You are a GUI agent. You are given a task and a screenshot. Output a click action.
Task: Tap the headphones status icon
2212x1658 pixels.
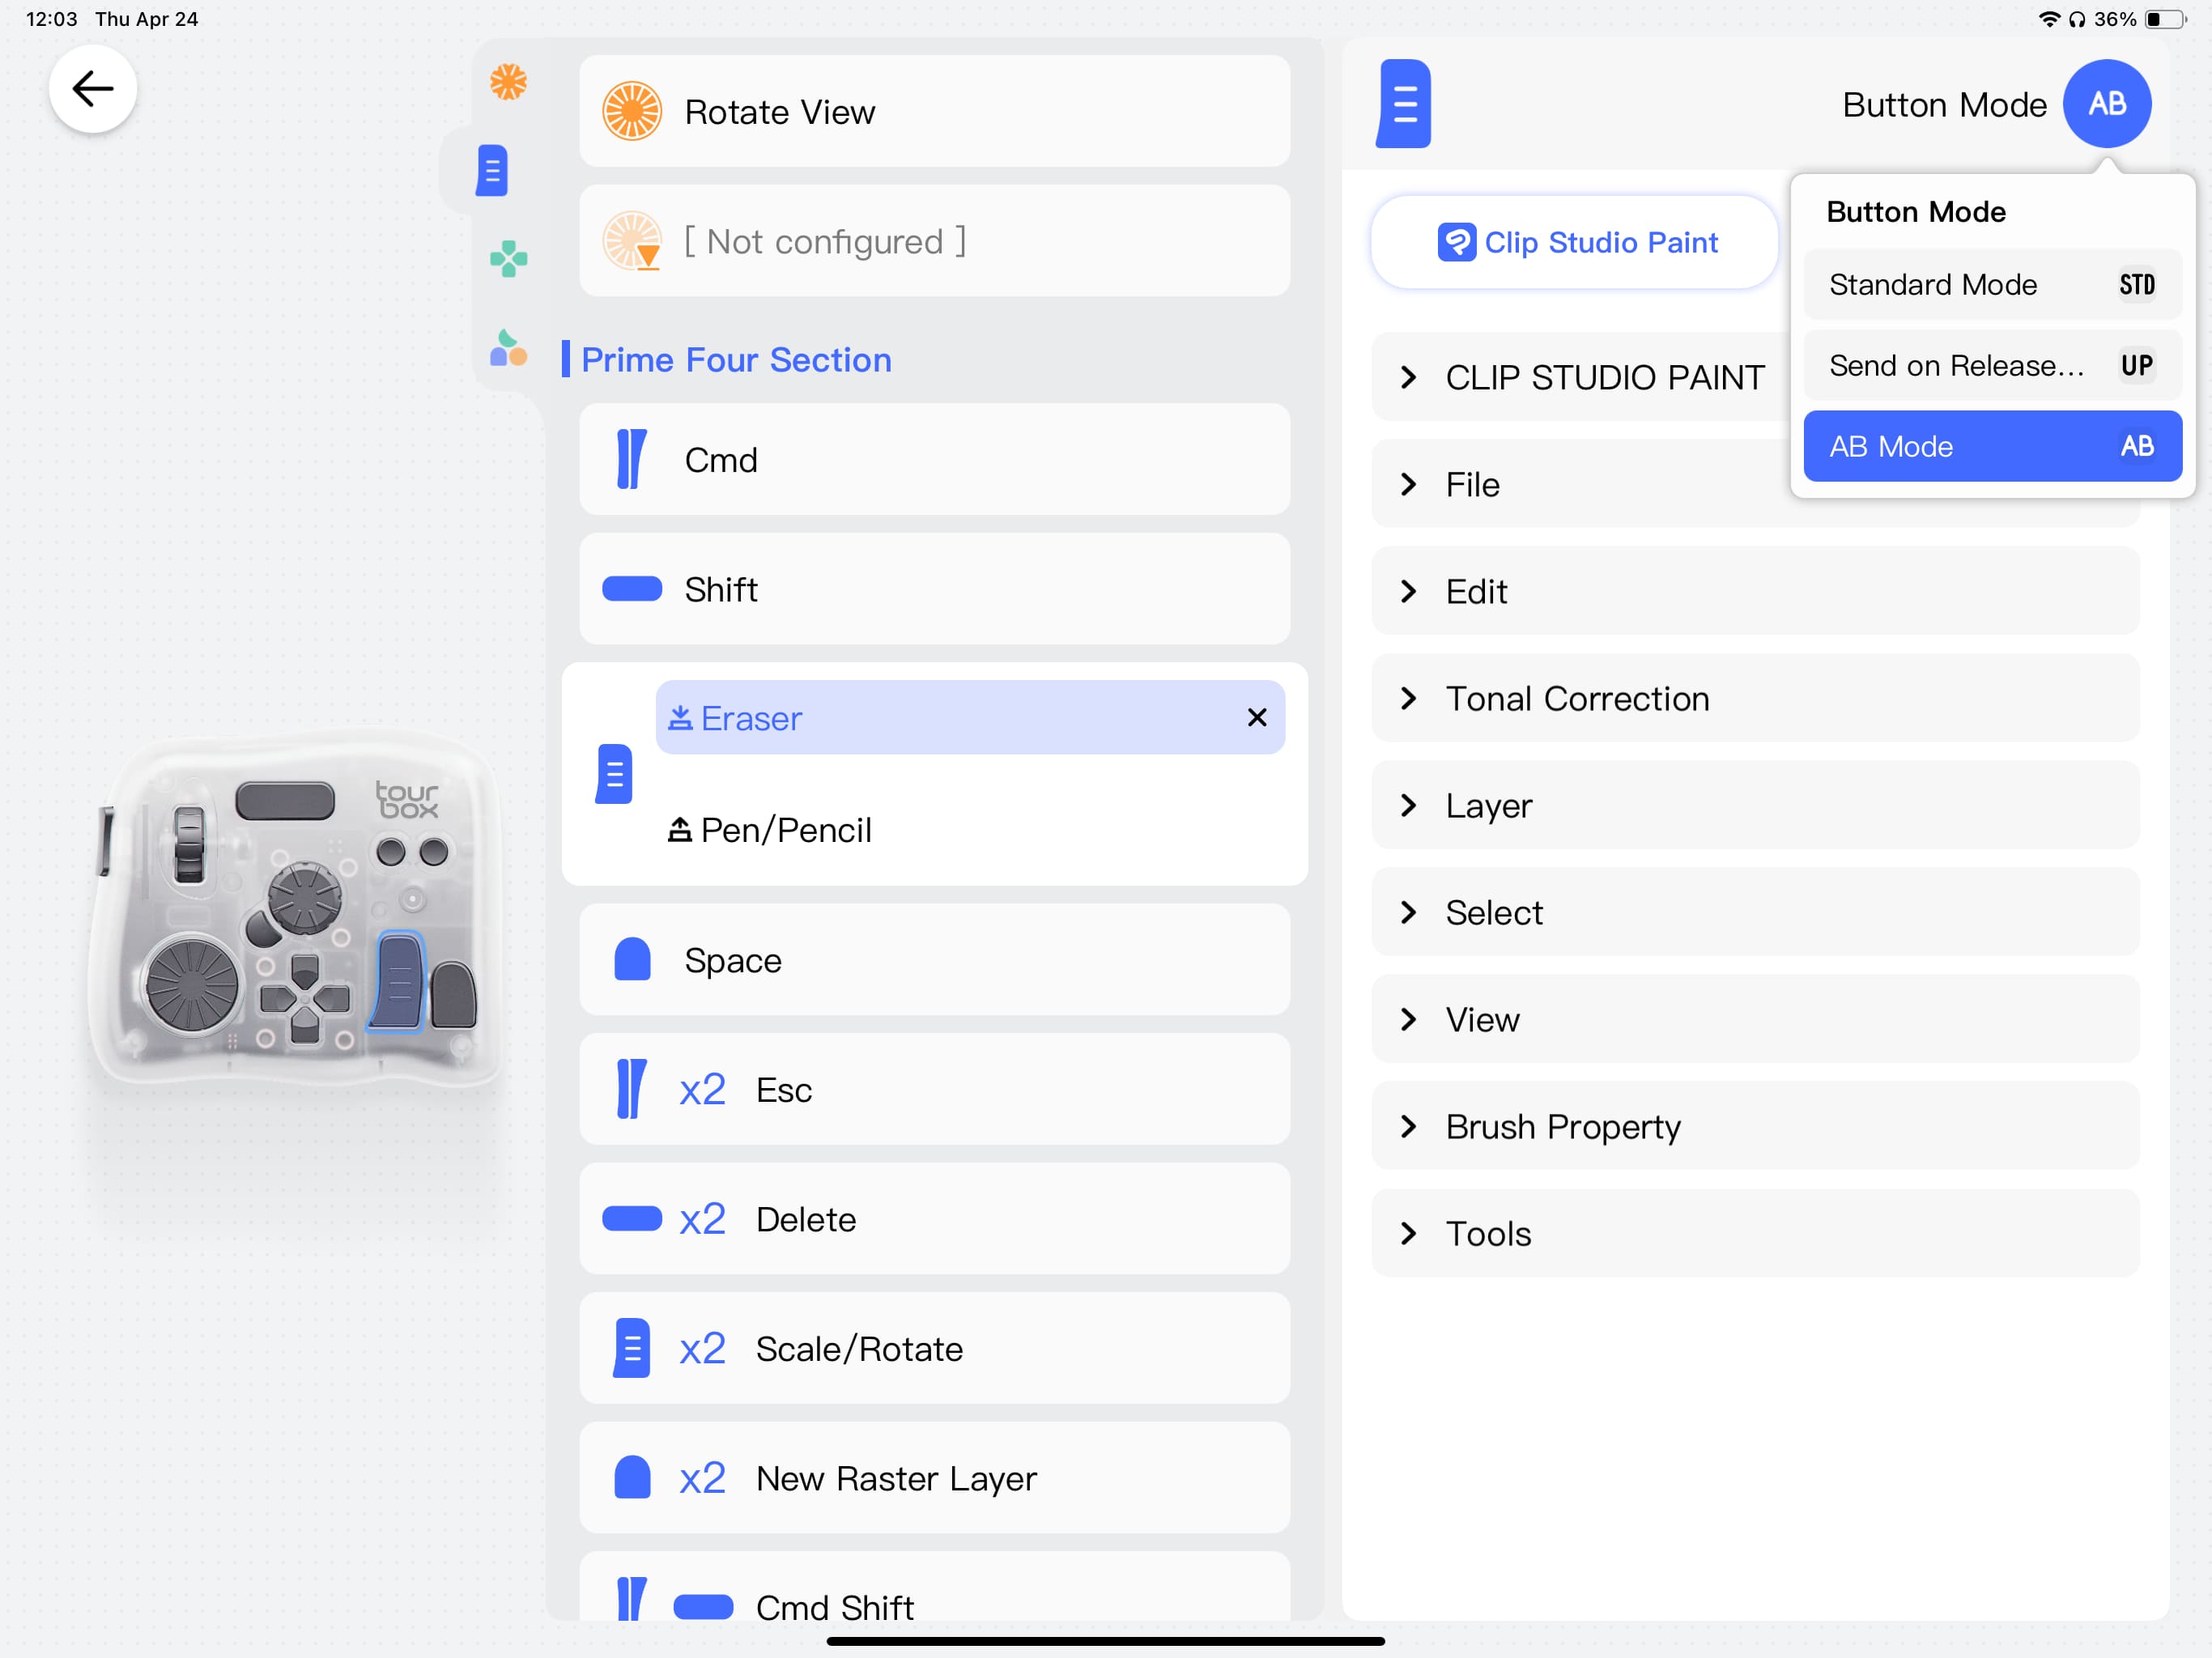pos(2077,19)
